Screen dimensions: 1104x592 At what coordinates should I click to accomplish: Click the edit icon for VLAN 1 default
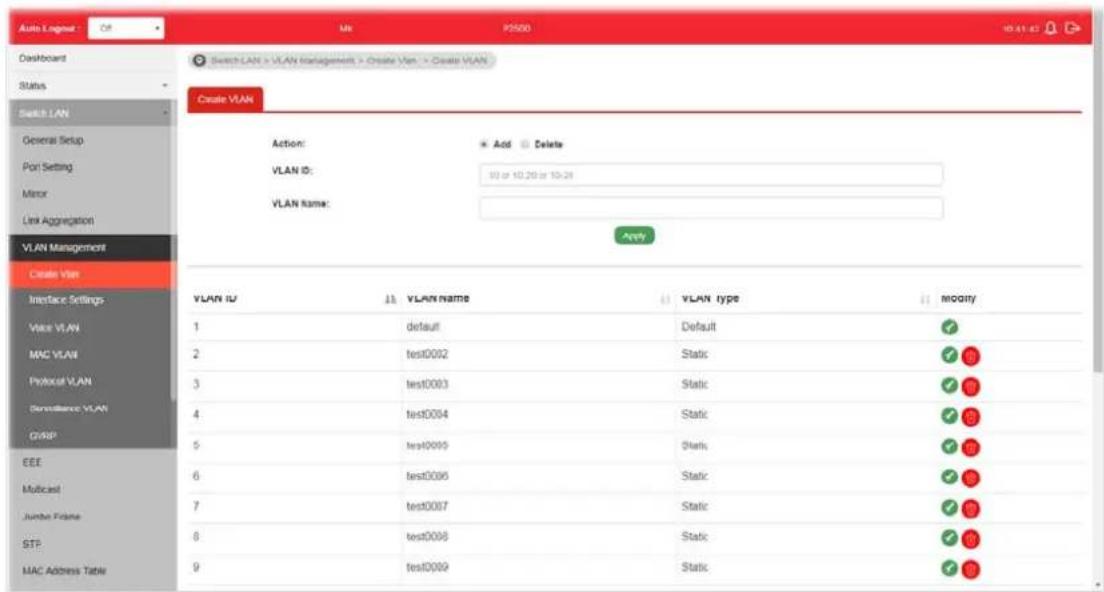(x=949, y=327)
